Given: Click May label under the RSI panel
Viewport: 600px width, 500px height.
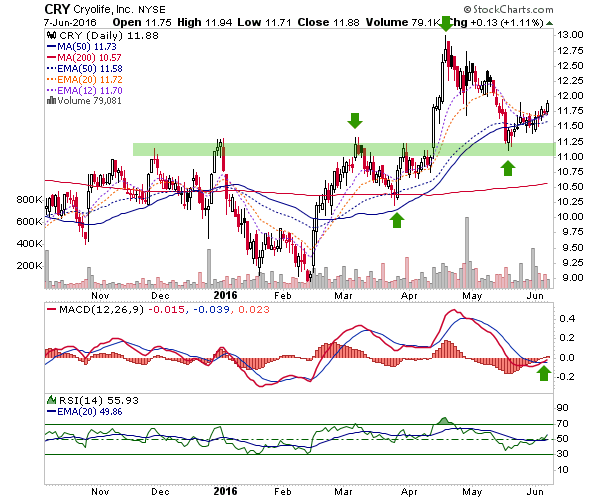Looking at the screenshot, I should point(472,492).
